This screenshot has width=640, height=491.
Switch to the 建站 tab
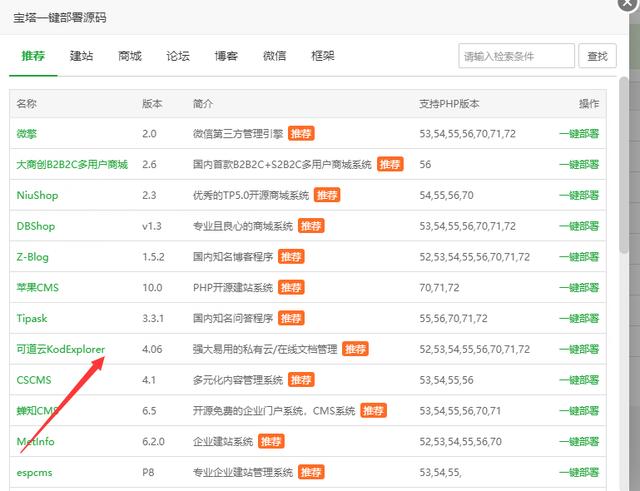click(81, 56)
